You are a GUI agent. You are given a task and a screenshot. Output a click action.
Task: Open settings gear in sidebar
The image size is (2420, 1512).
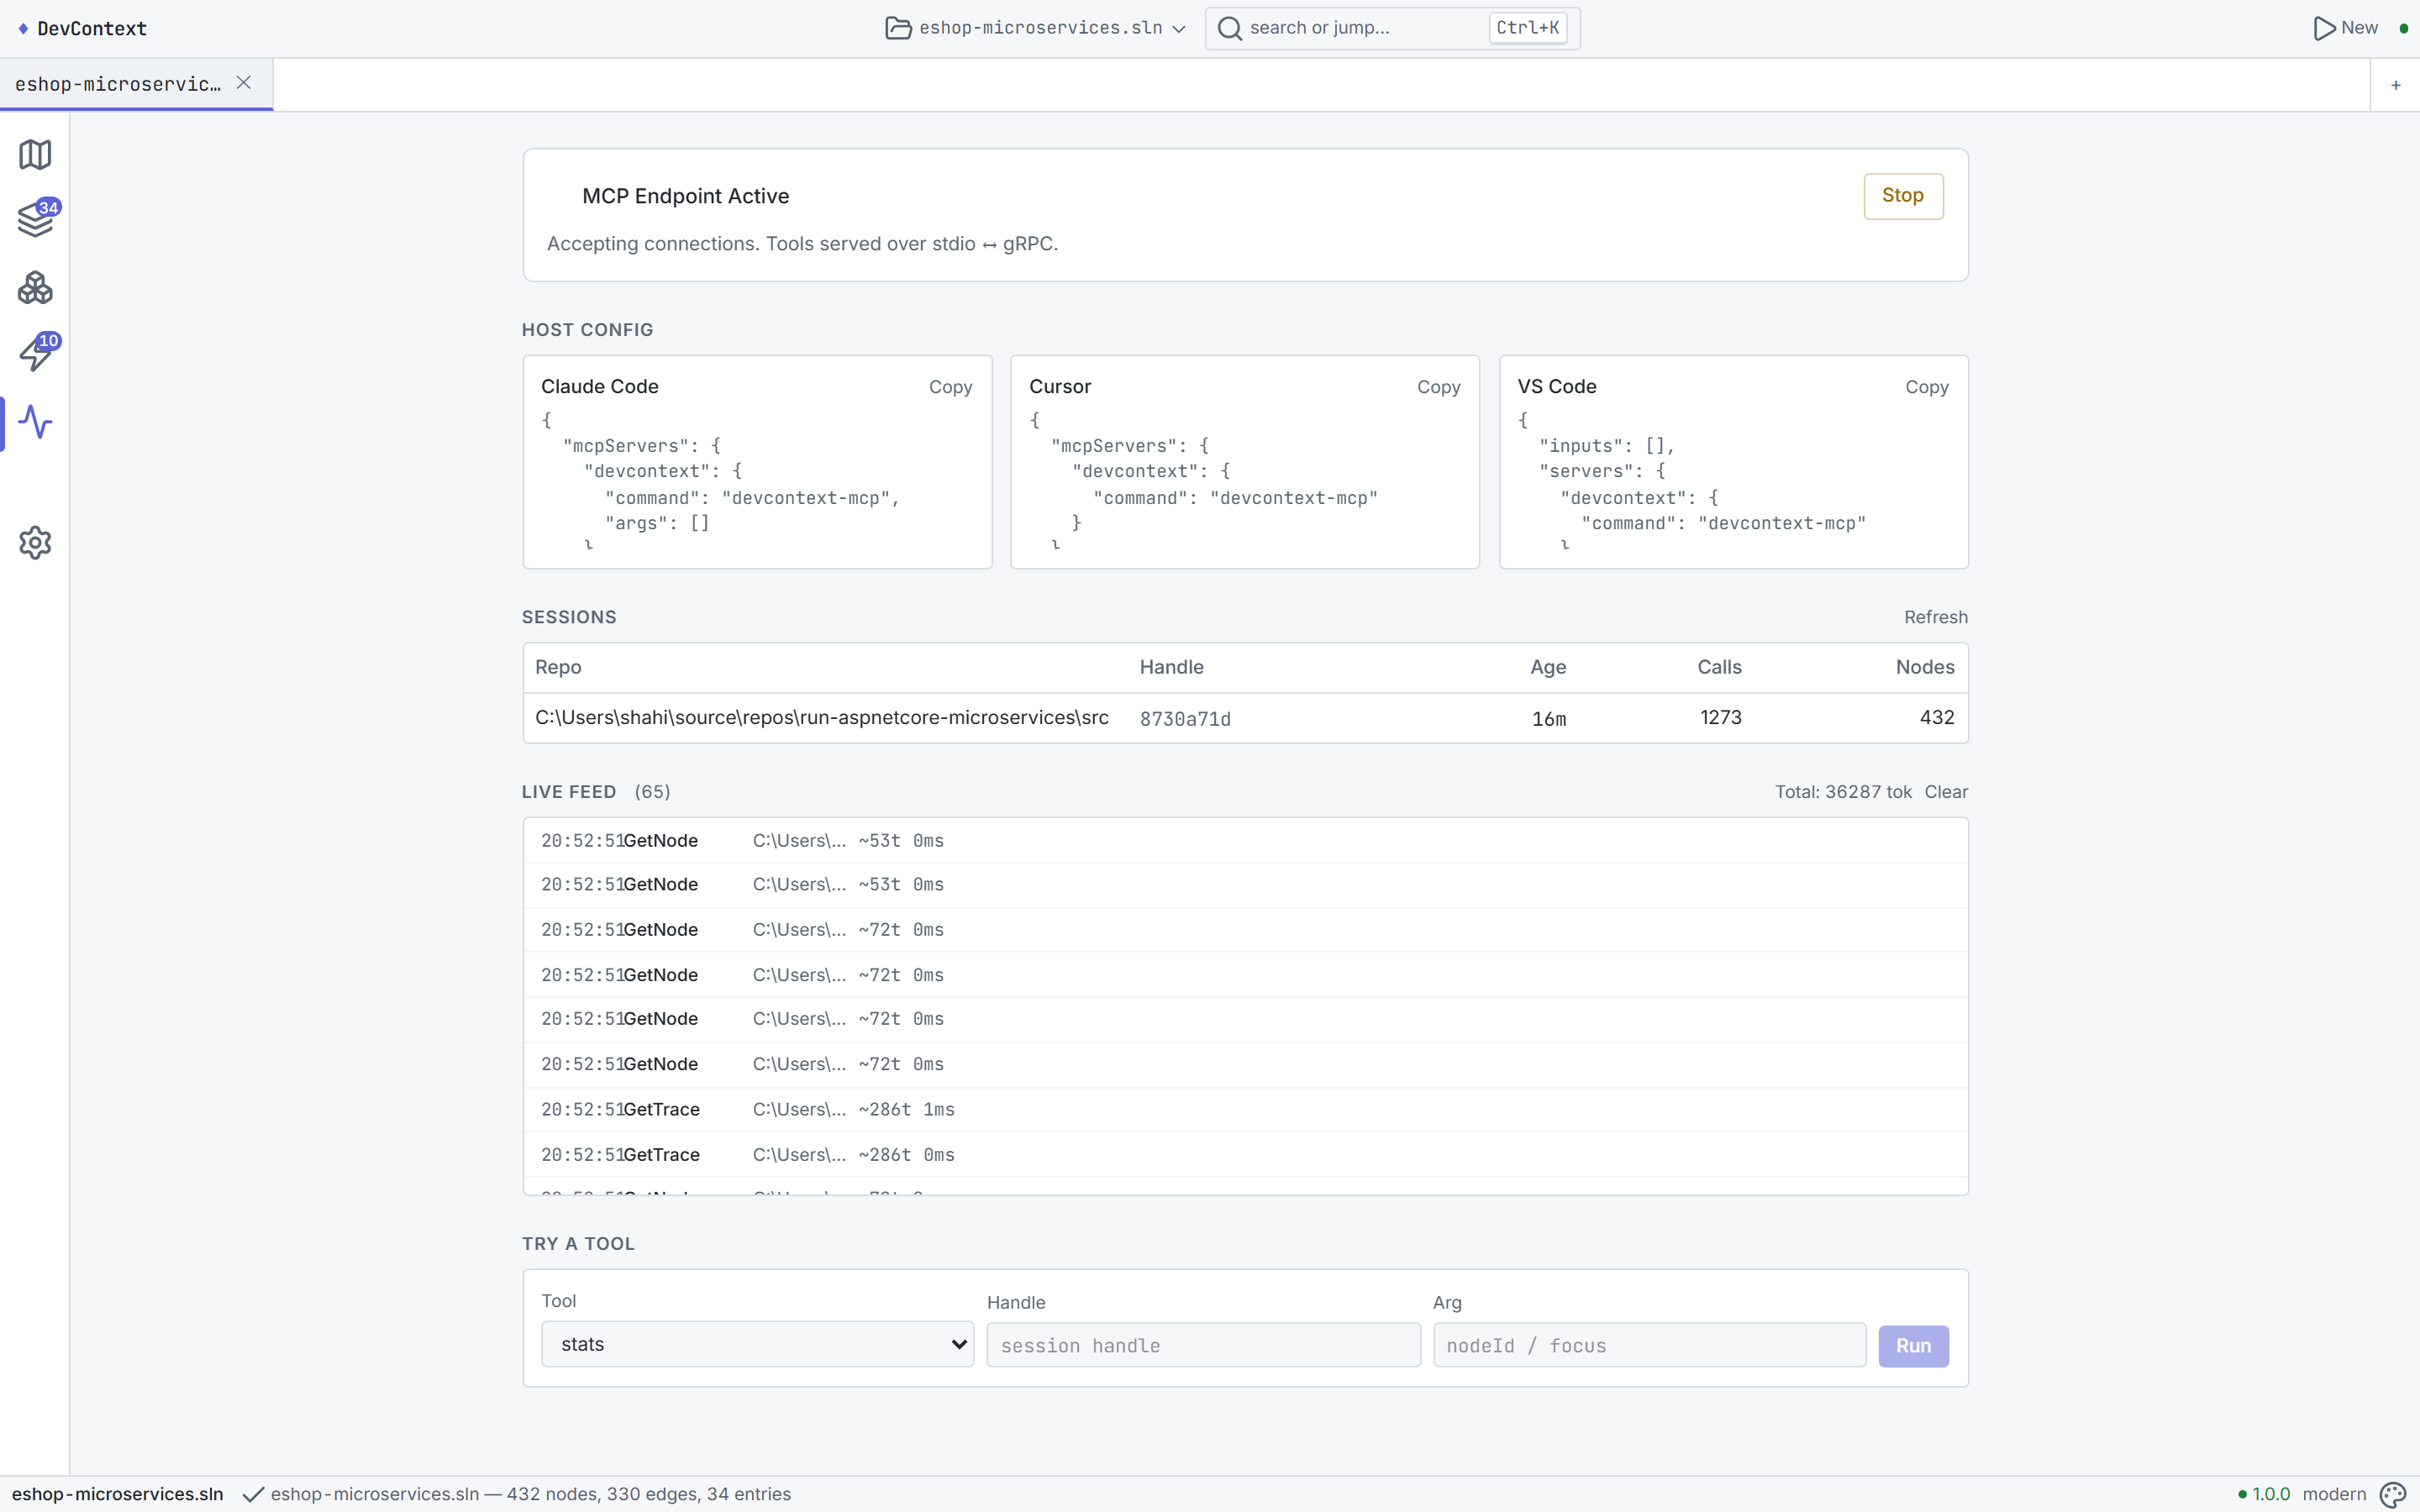click(35, 543)
